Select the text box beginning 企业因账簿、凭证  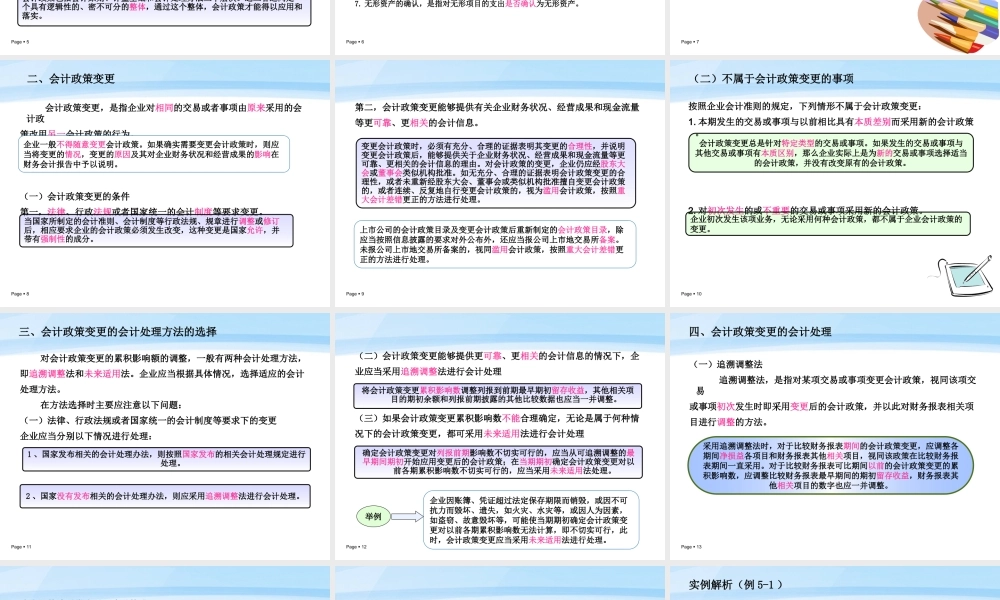click(528, 520)
